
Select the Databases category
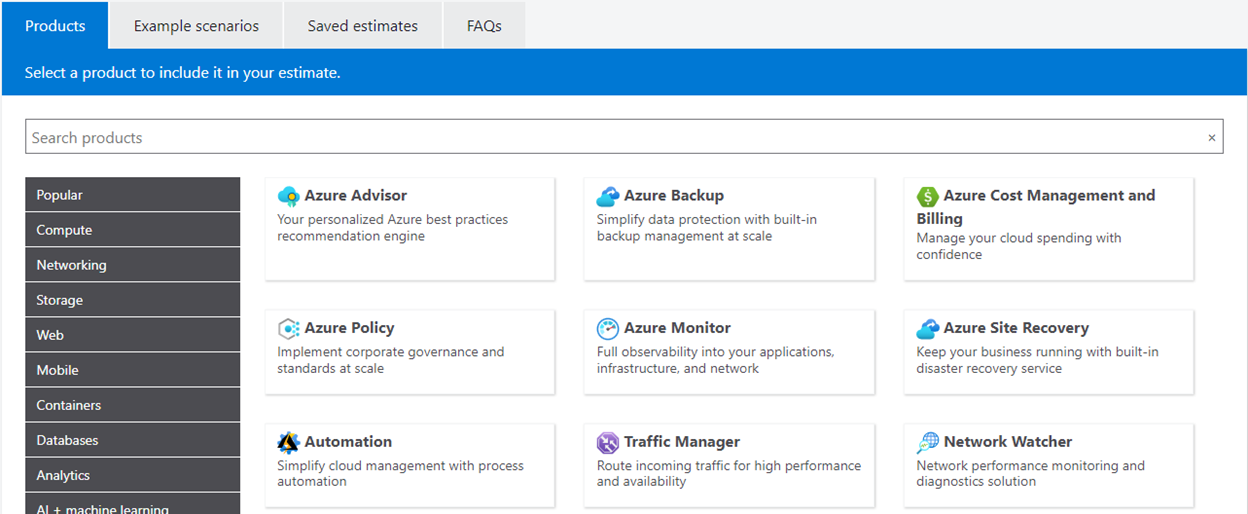tap(132, 440)
